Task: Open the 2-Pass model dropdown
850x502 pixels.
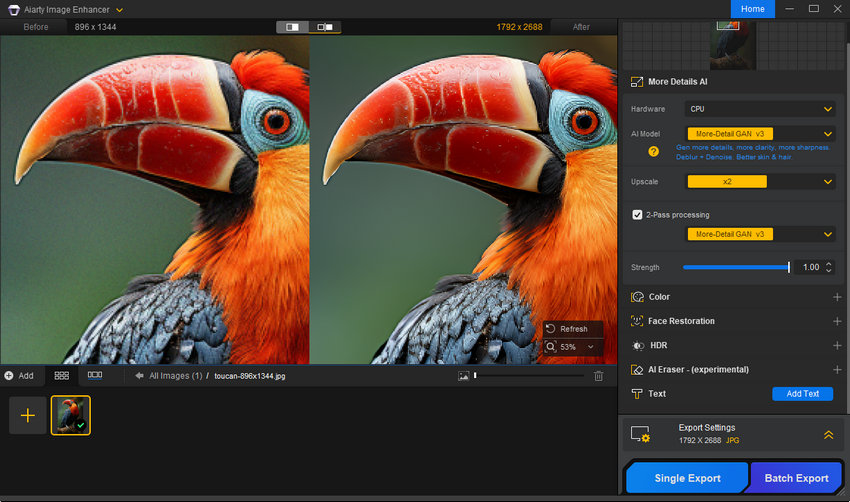Action: click(759, 234)
